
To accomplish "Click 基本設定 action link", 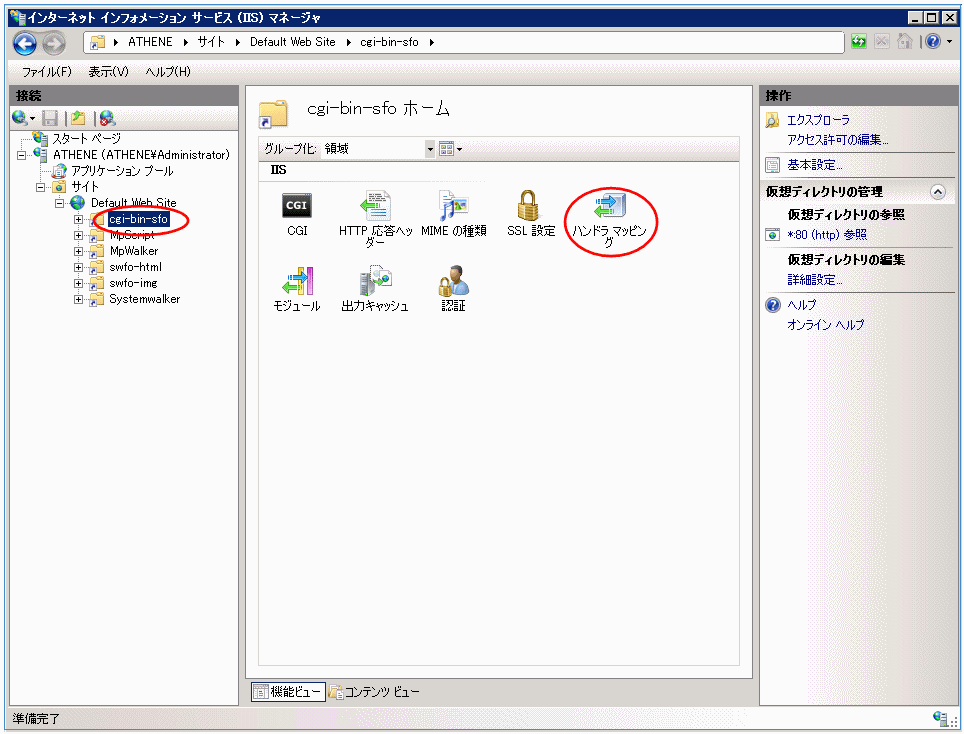I will 814,165.
